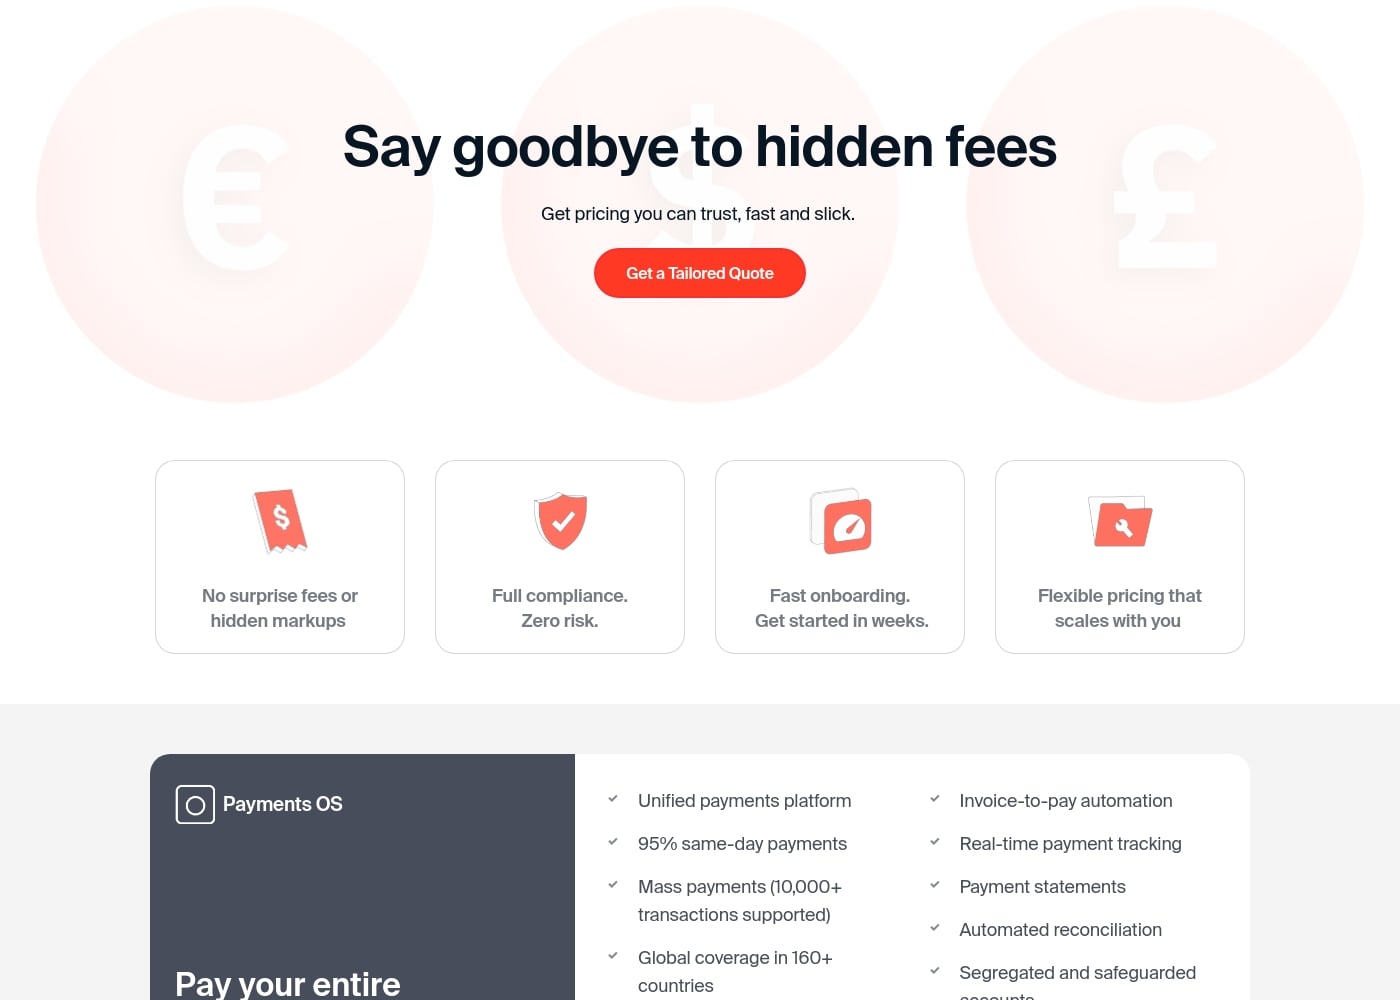Click the Get a Tailored Quote button
Viewport: 1400px width, 1000px height.
700,273
